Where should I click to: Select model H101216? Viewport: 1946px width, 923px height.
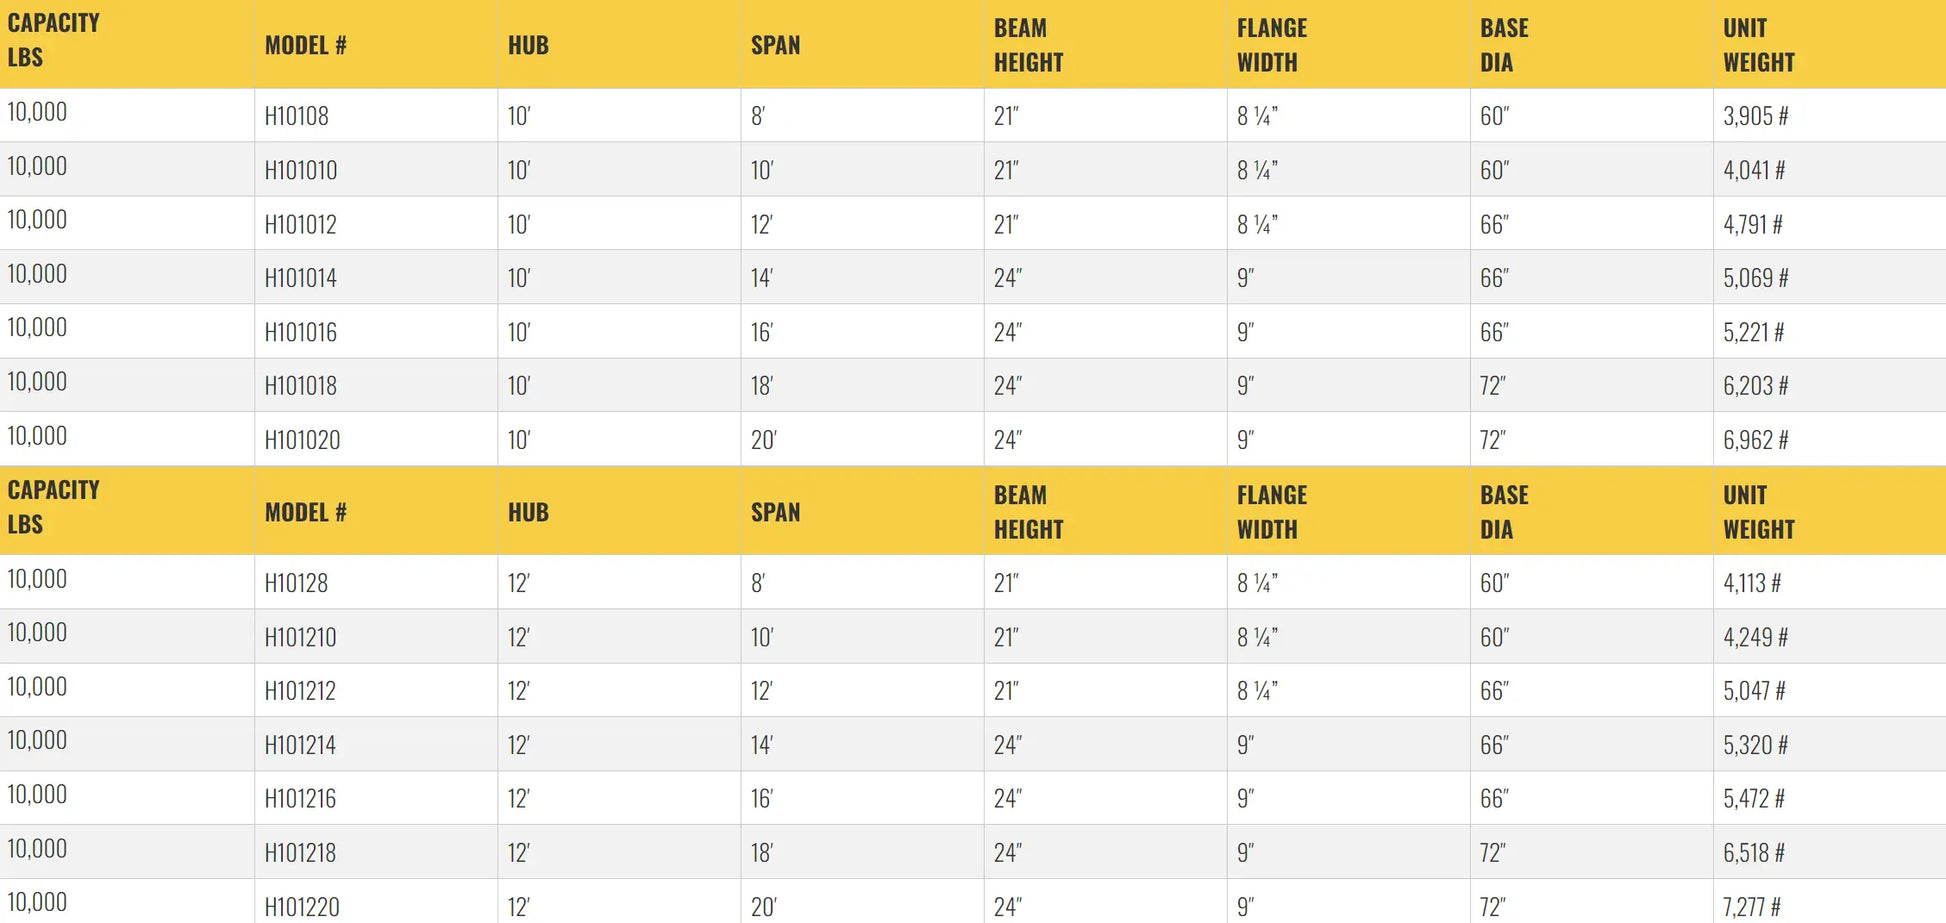click(x=300, y=799)
